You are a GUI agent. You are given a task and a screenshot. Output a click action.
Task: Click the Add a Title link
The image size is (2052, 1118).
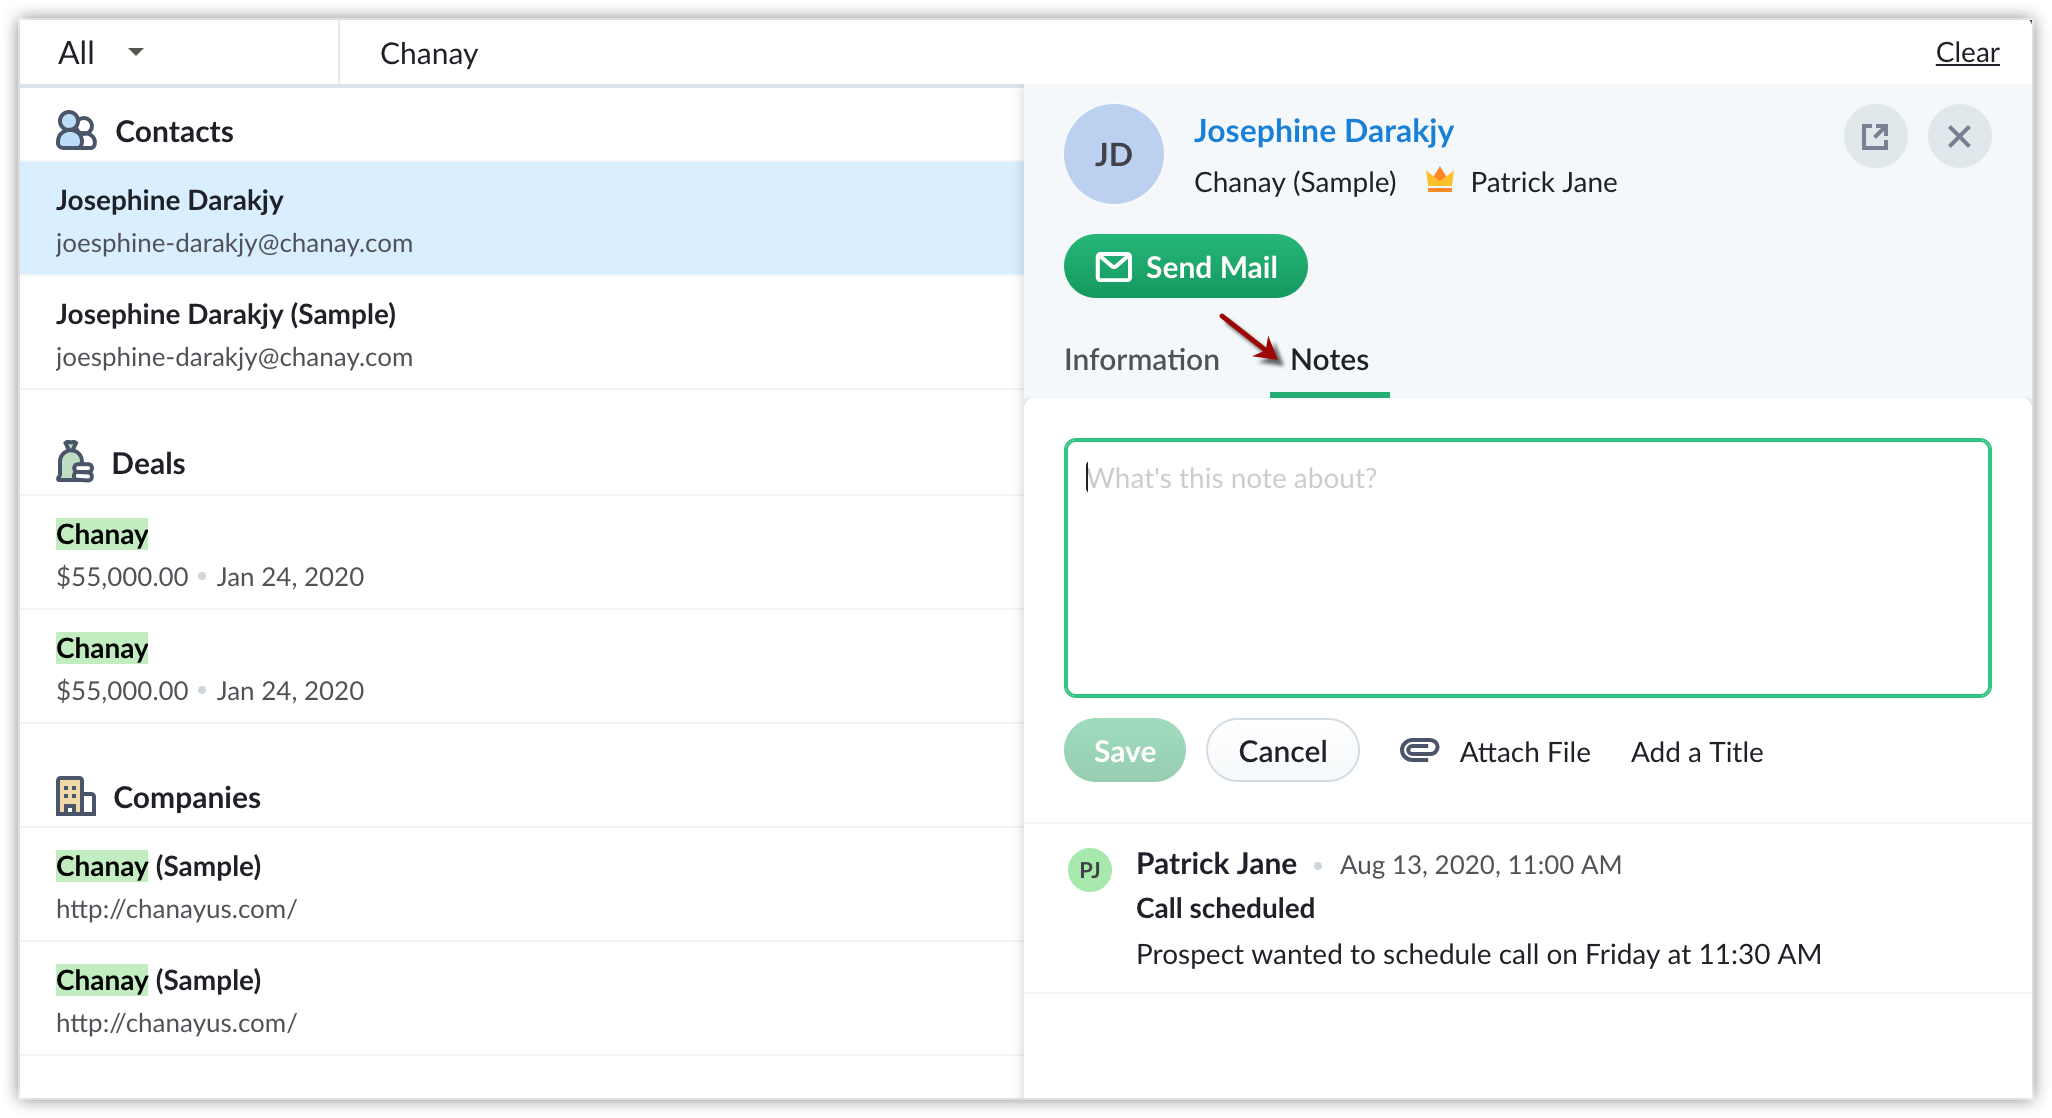(x=1696, y=752)
